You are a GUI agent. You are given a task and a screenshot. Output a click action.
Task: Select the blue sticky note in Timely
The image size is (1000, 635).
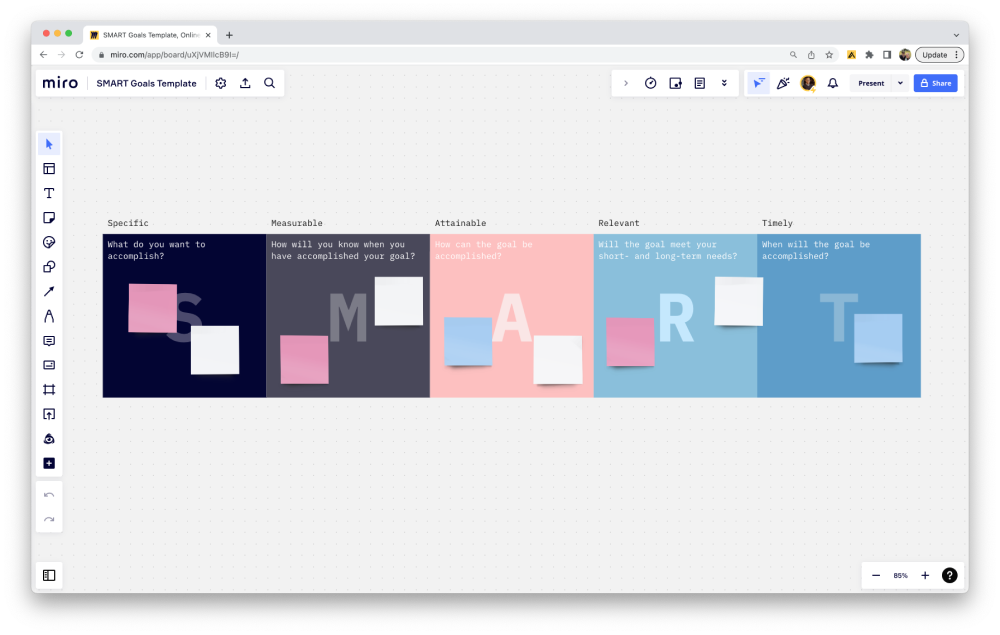click(878, 338)
